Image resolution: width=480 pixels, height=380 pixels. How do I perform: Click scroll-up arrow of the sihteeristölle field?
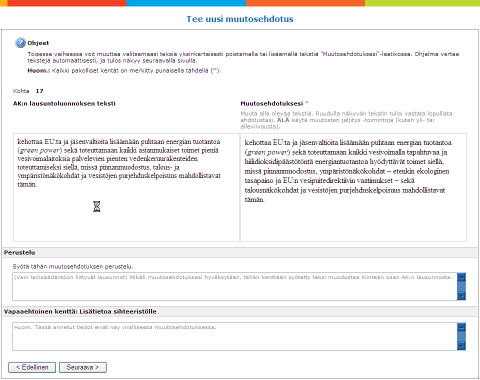click(461, 327)
